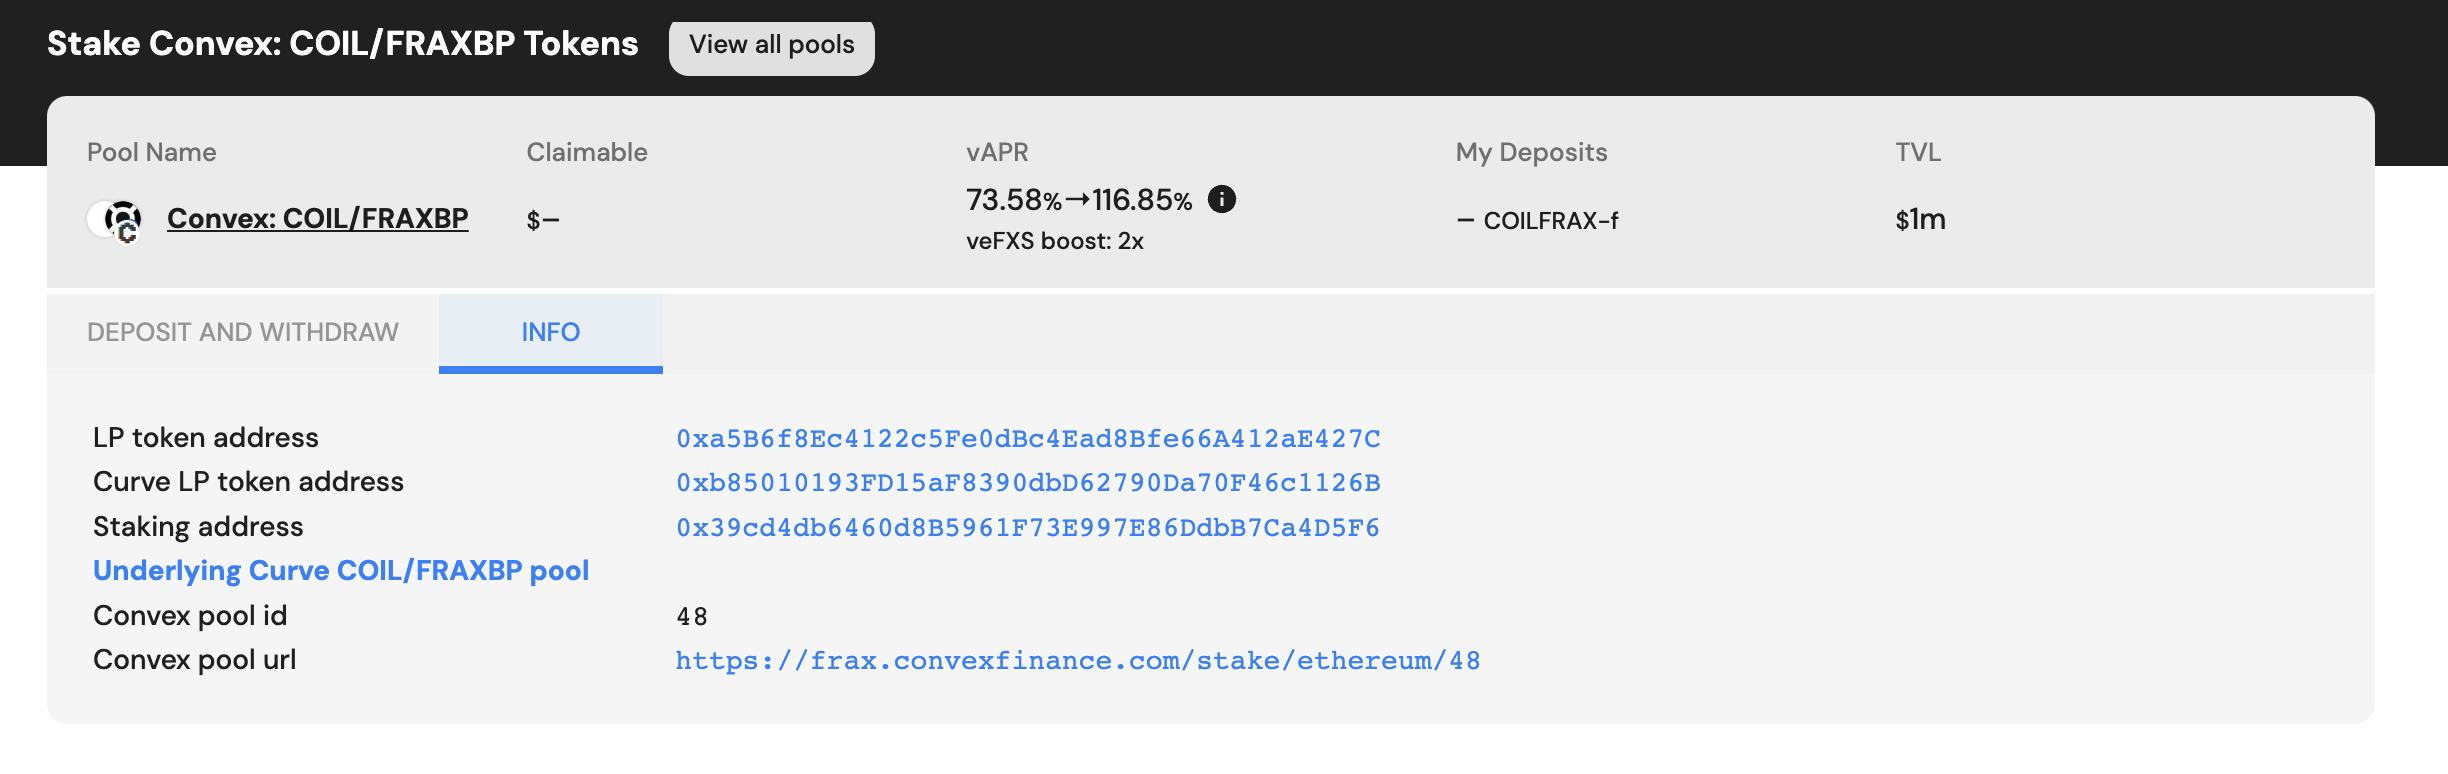
Task: Click the Convex pool id value 48
Action: coord(692,617)
